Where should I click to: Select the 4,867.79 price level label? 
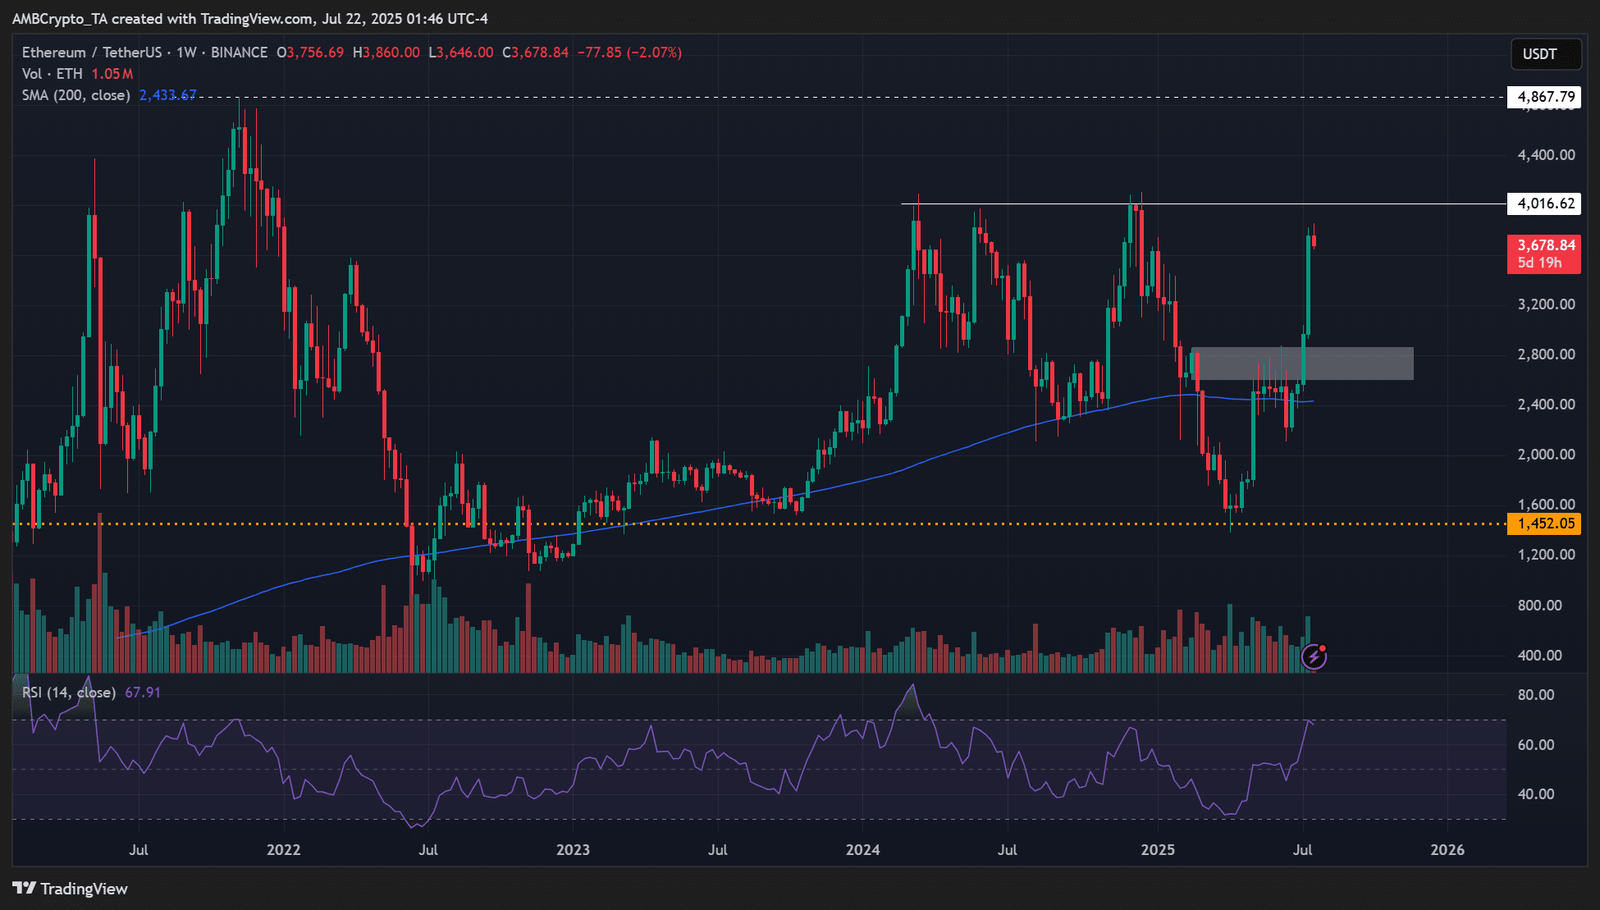[1544, 97]
